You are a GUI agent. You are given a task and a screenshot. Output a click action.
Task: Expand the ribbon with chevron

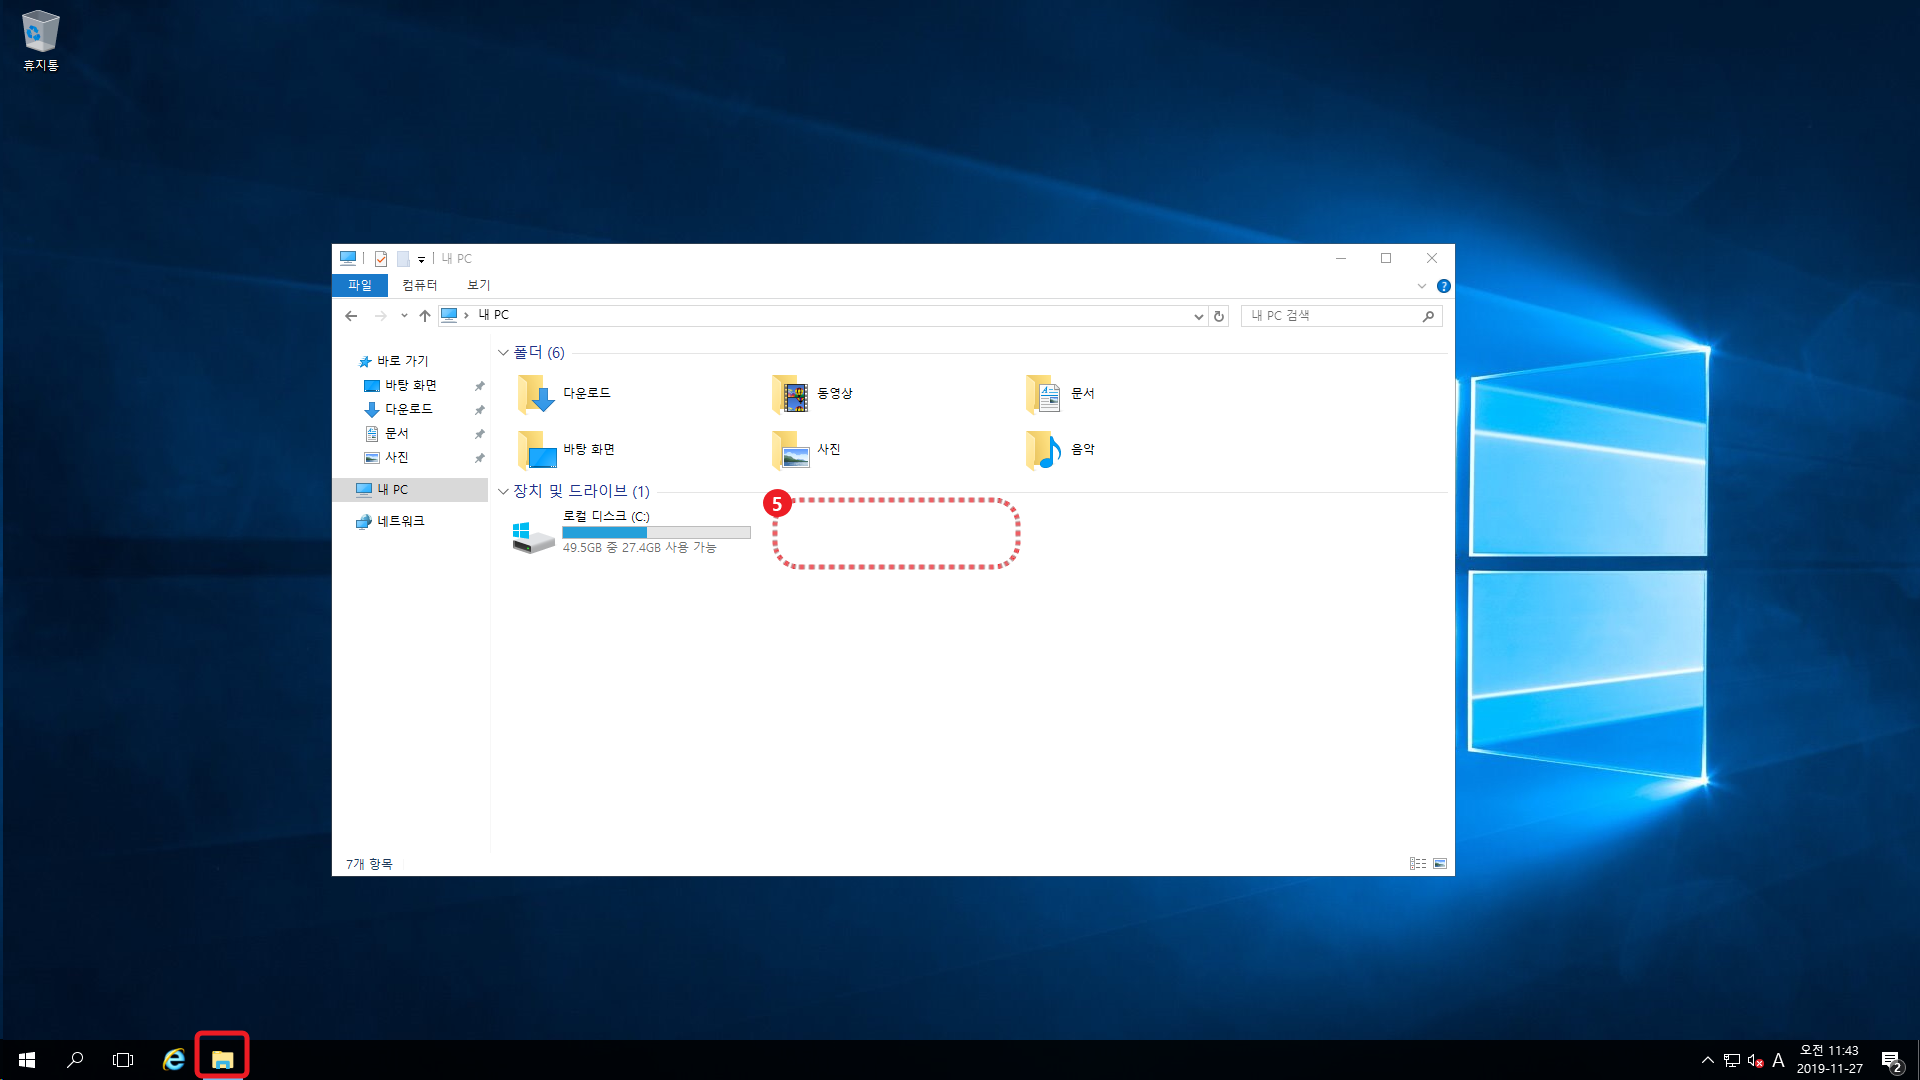tap(1422, 286)
